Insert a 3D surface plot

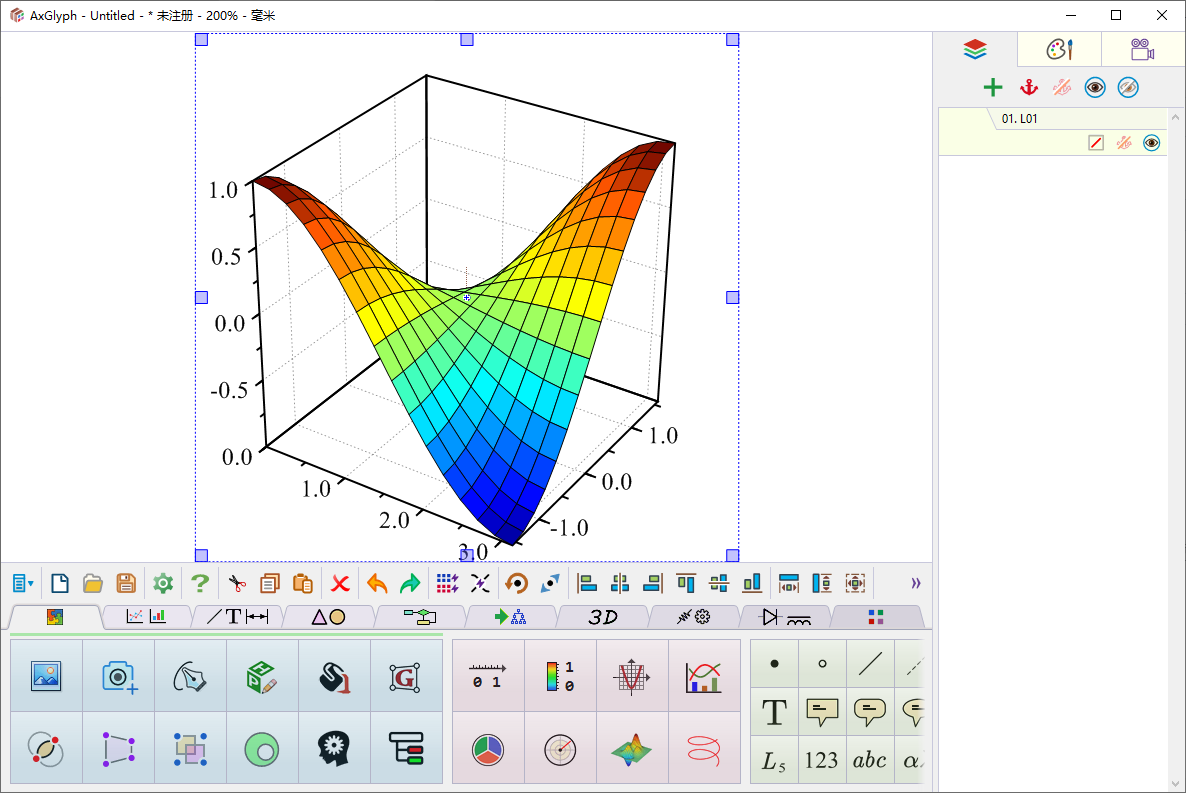[632, 748]
